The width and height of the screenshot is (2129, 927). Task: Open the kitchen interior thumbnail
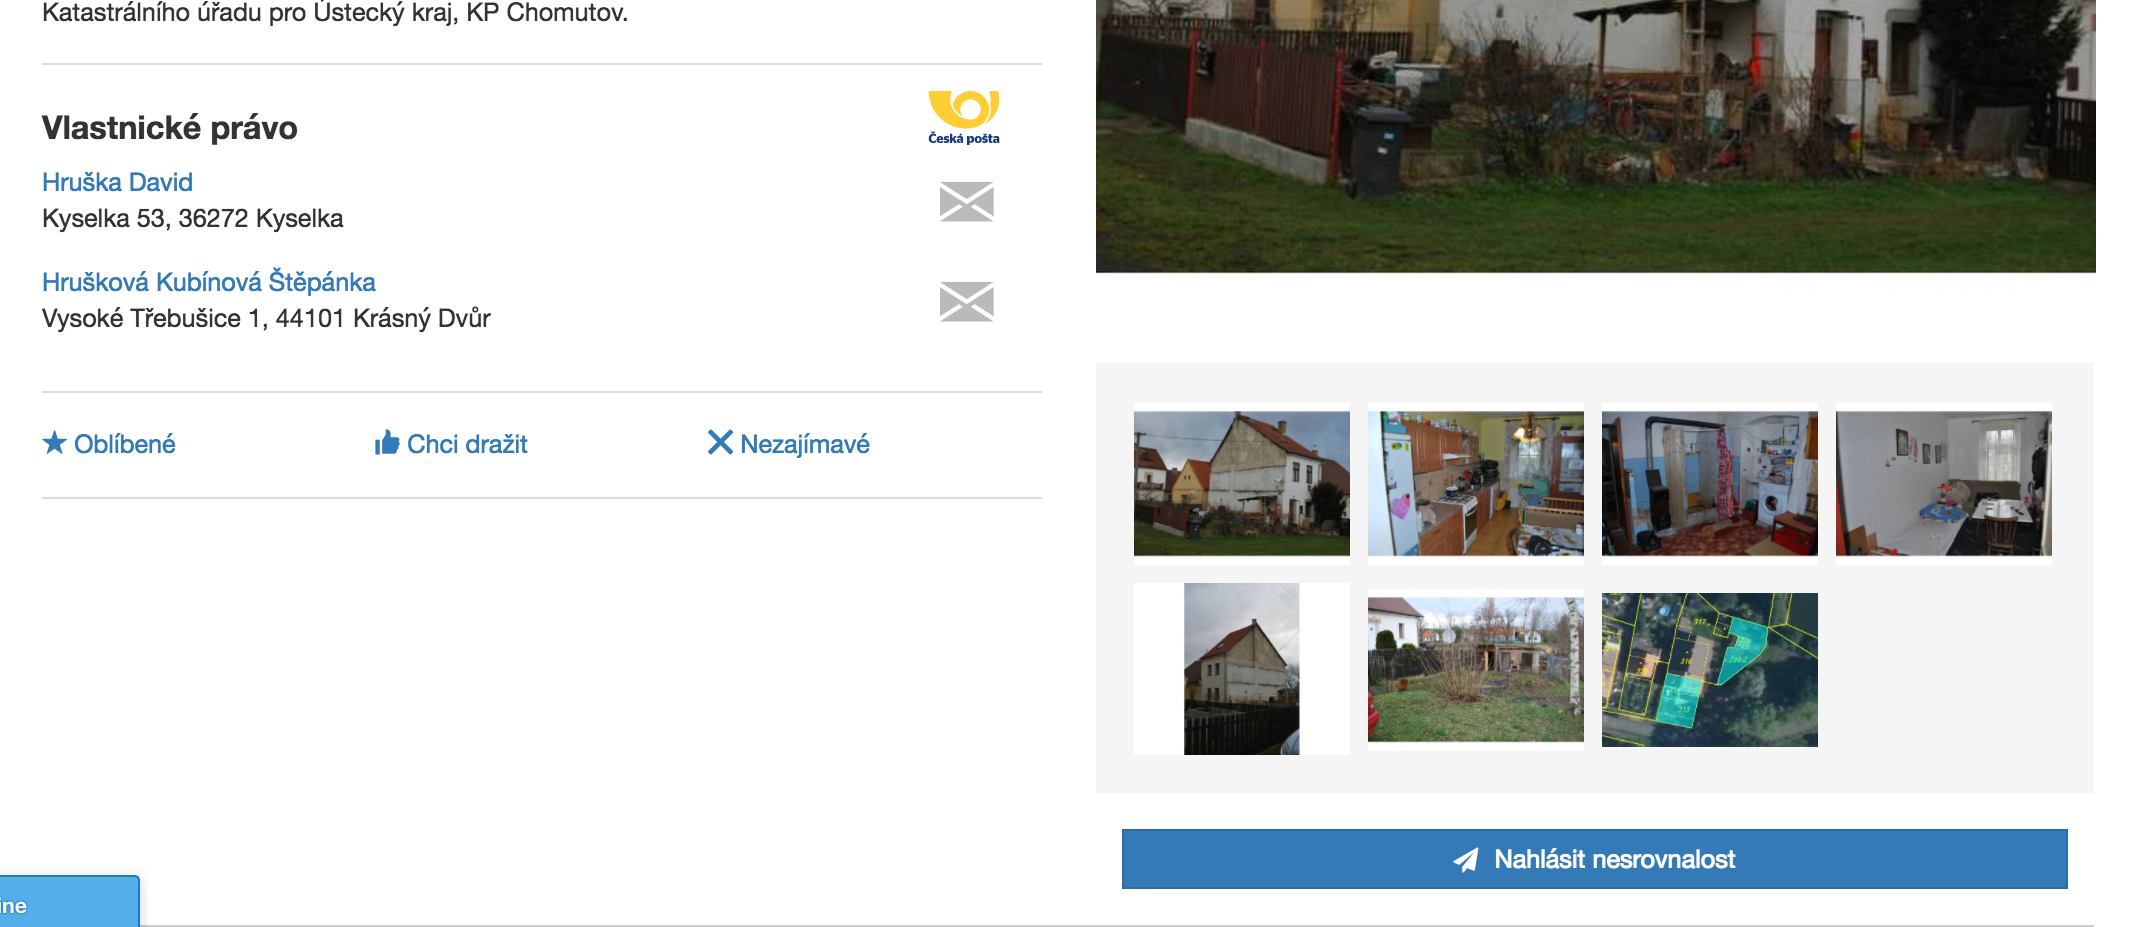click(1475, 484)
